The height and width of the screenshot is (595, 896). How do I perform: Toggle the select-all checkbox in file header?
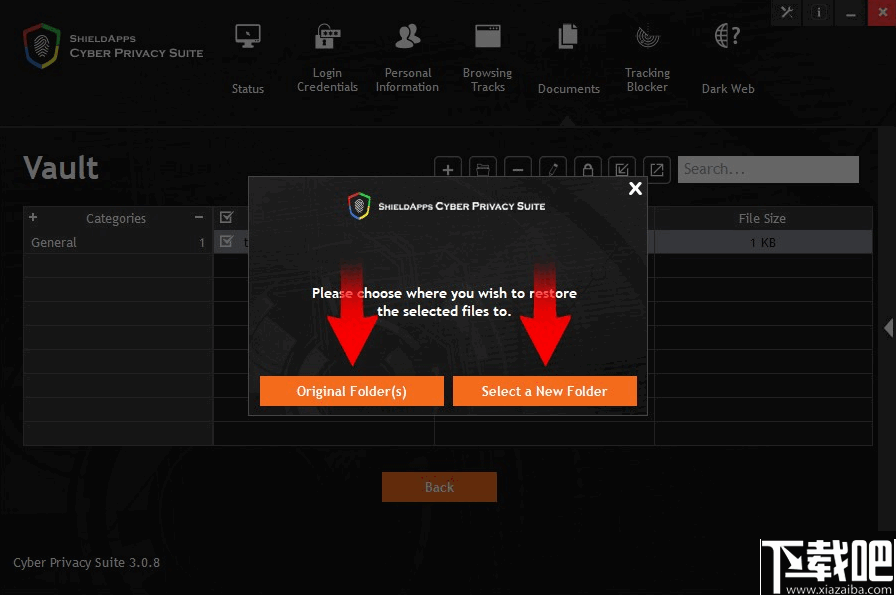tap(226, 217)
